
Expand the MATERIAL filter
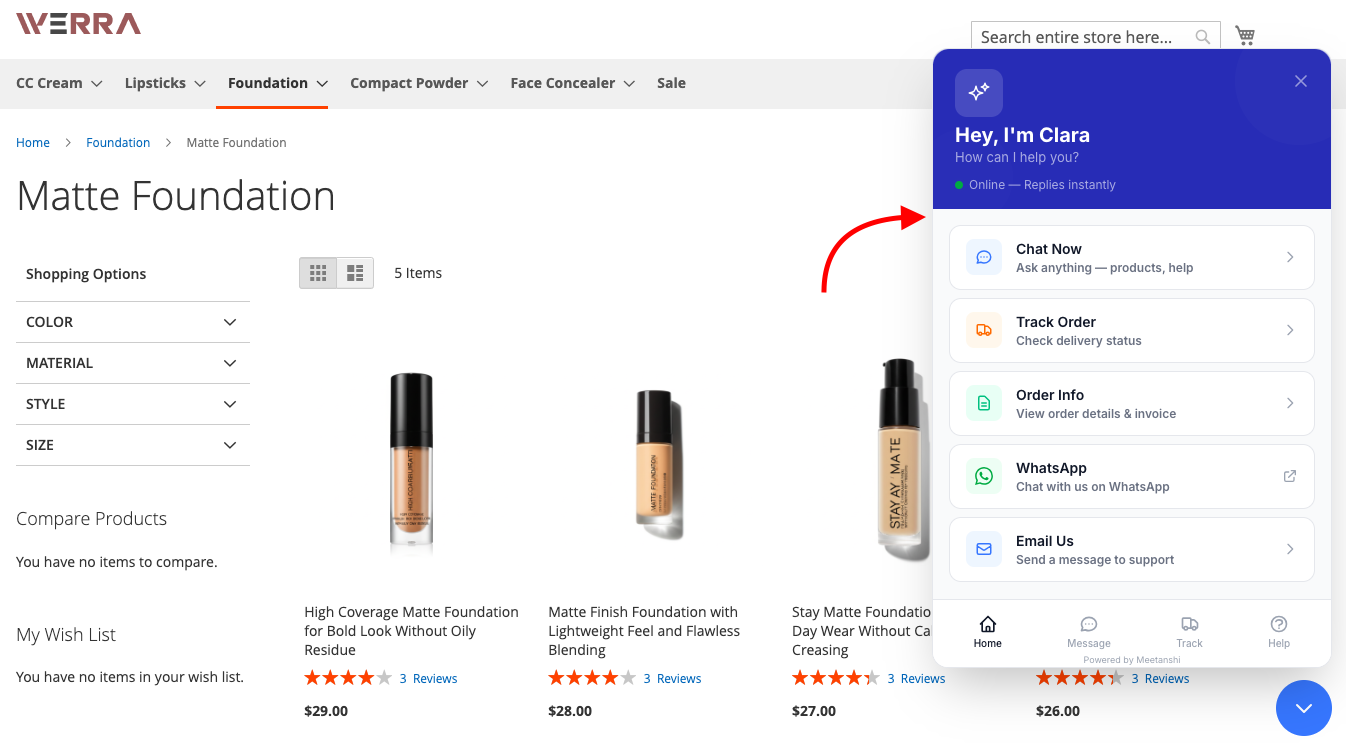click(133, 363)
